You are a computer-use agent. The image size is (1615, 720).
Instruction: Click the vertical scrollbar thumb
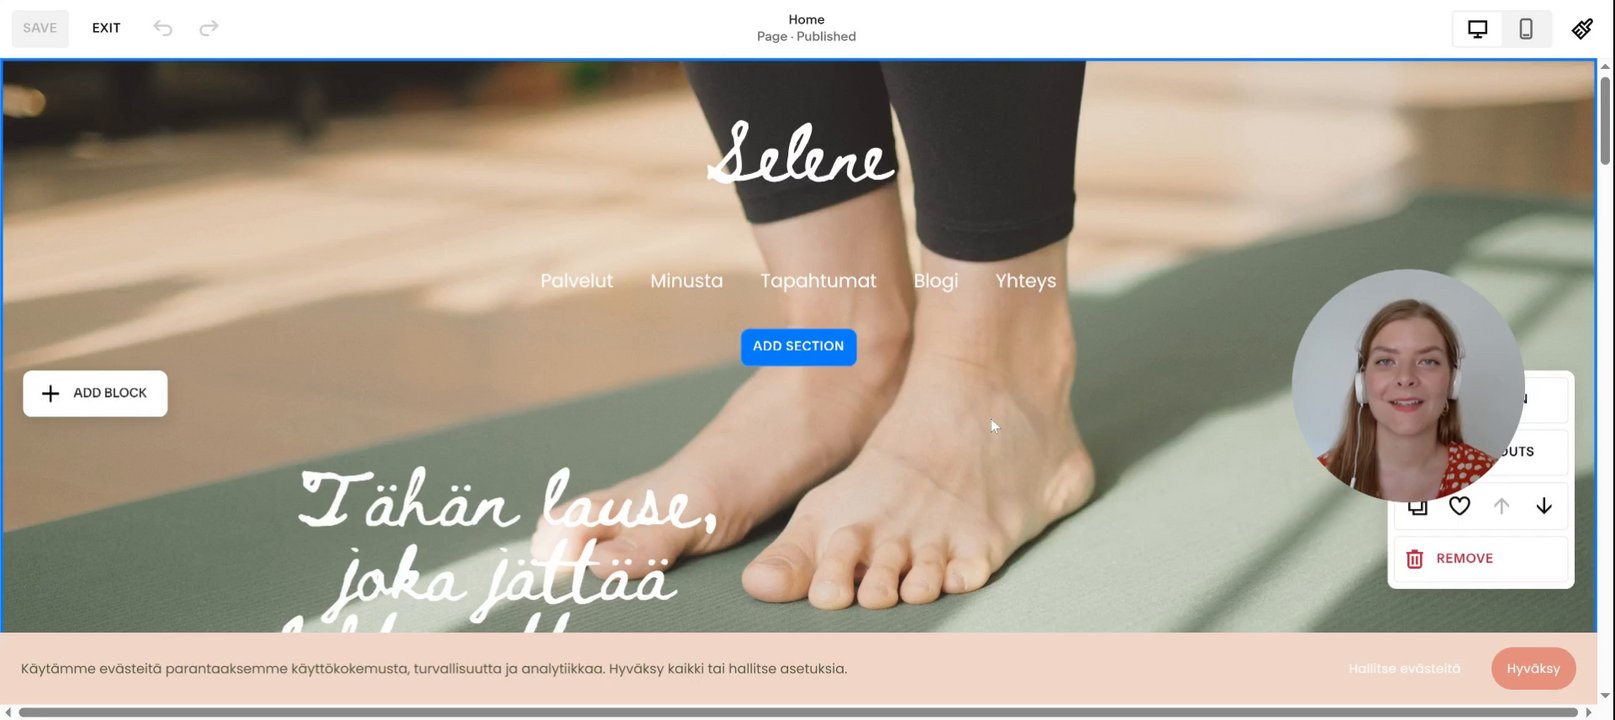(1605, 120)
